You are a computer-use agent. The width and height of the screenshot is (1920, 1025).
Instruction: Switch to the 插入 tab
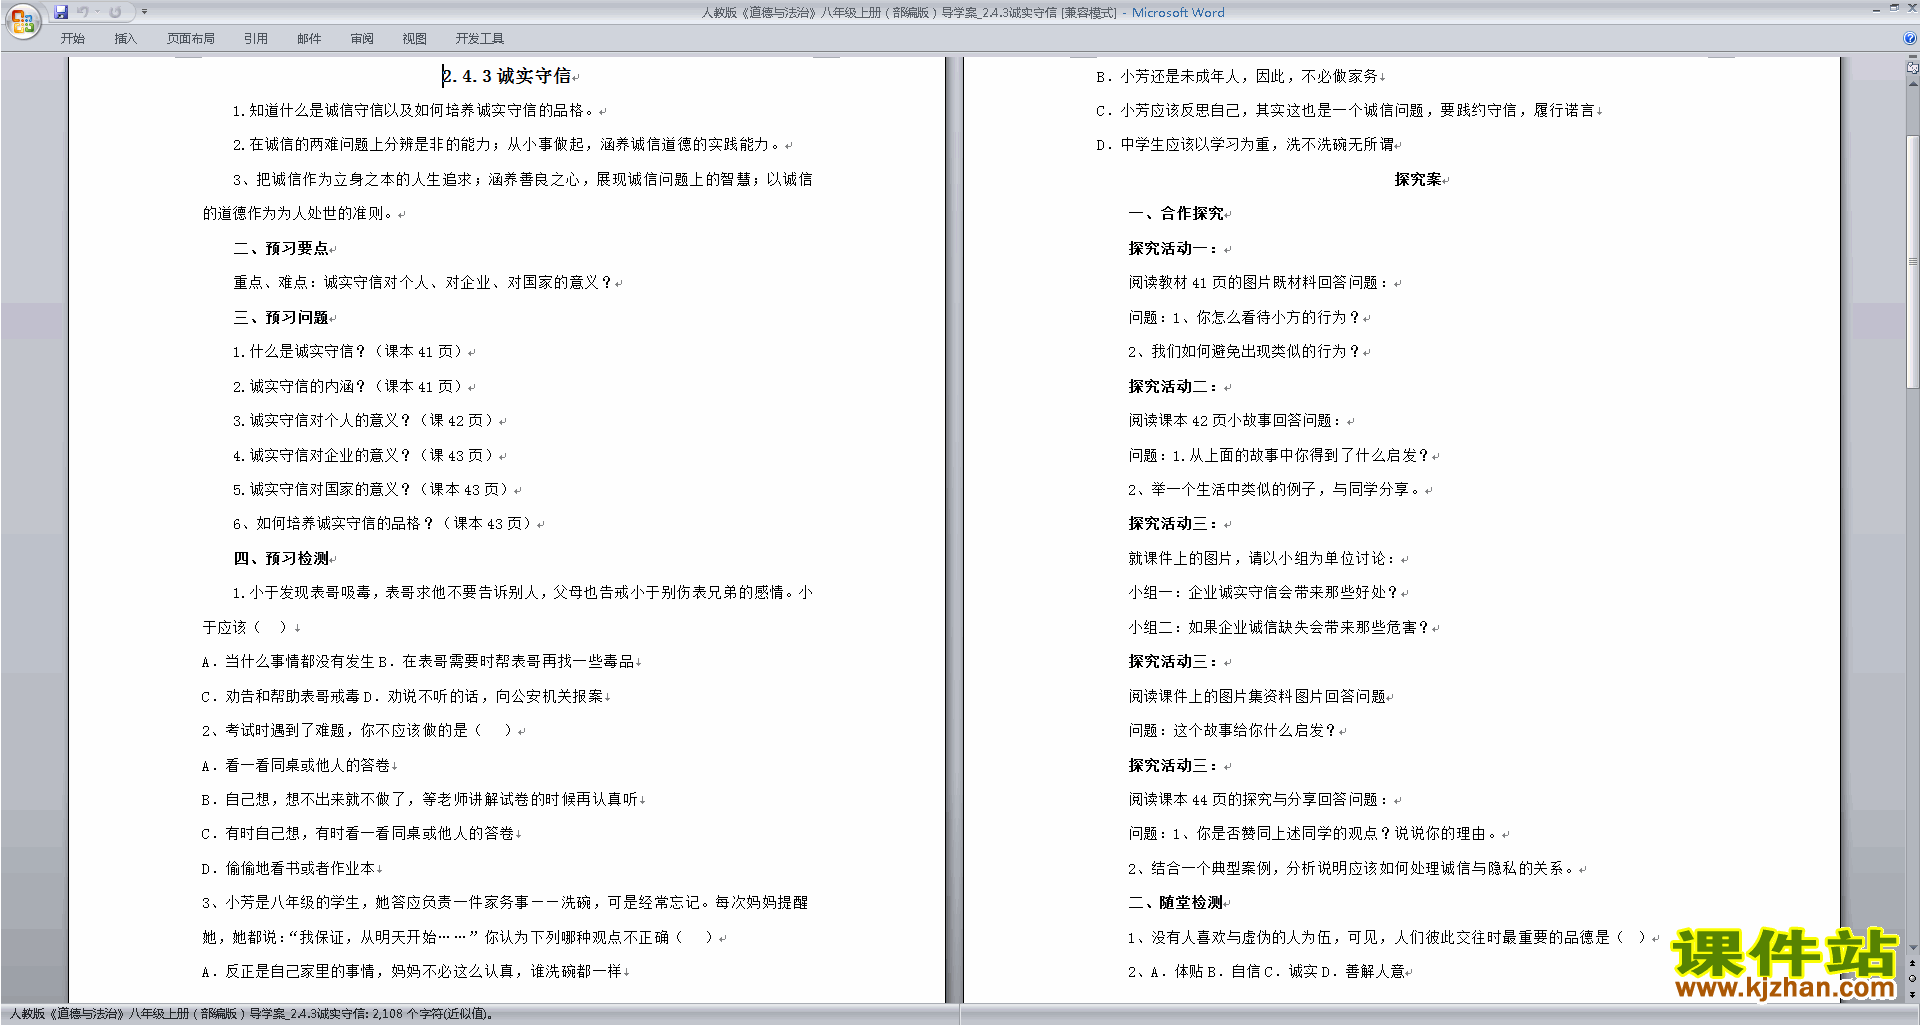click(125, 39)
